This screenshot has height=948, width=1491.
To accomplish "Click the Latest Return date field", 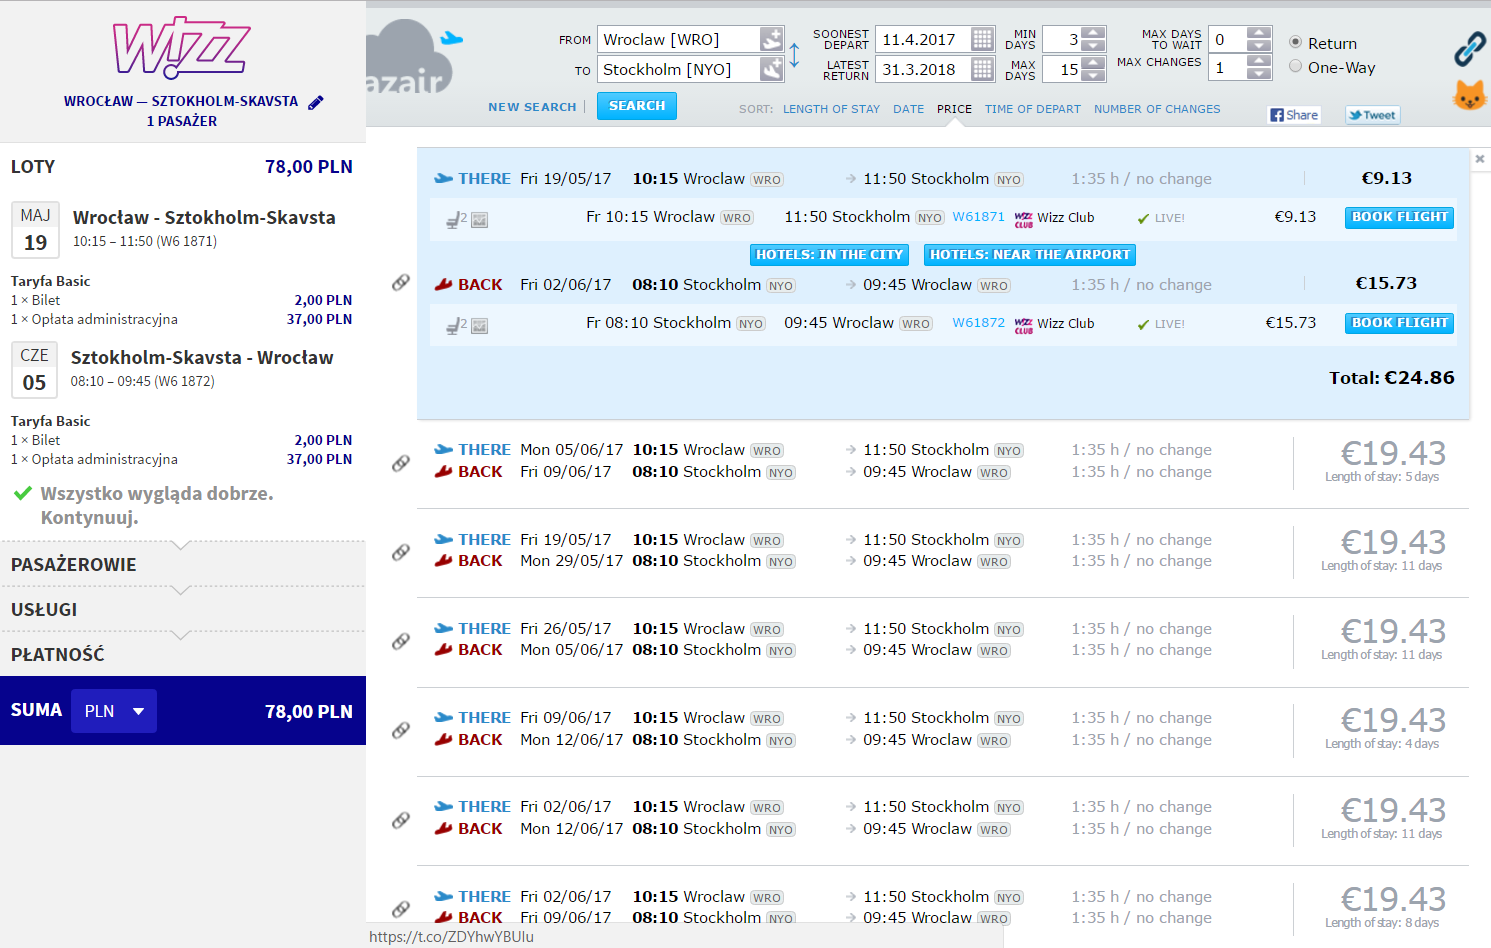I will (x=923, y=69).
